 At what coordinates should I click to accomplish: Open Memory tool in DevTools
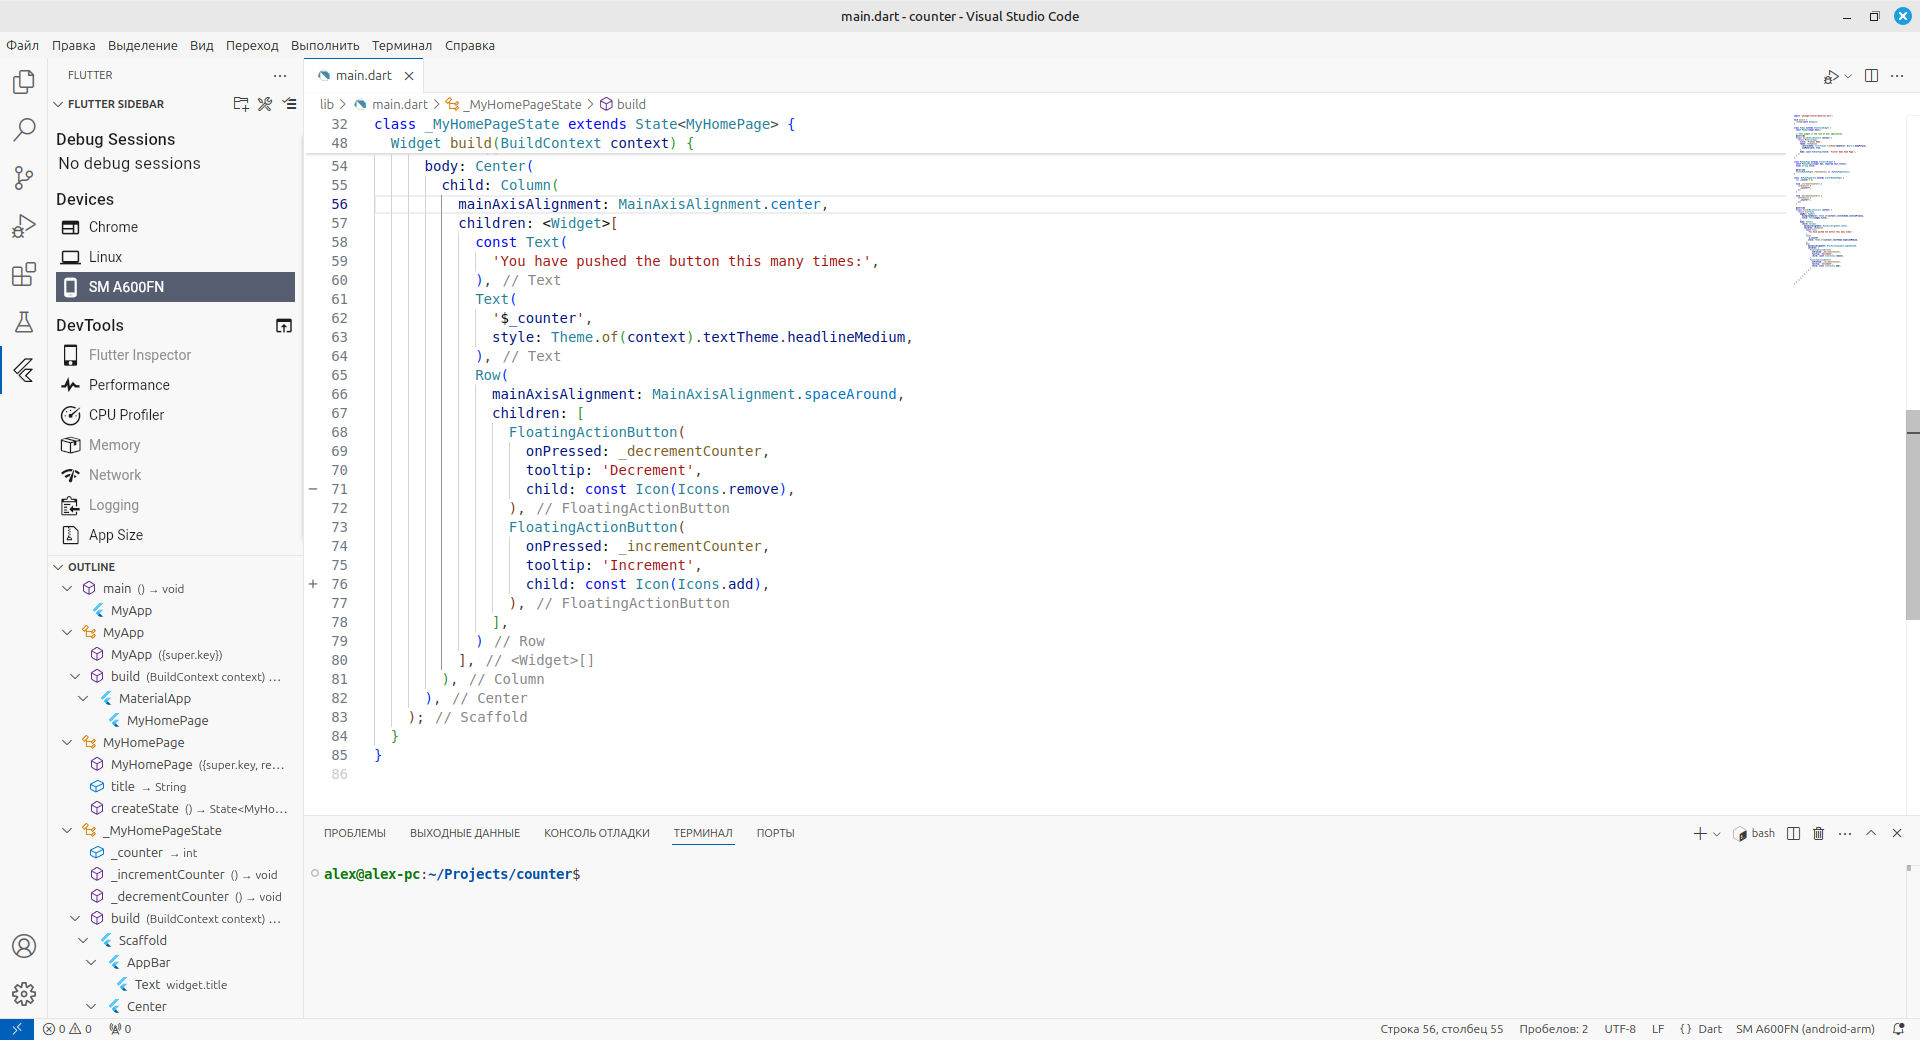coord(175,445)
